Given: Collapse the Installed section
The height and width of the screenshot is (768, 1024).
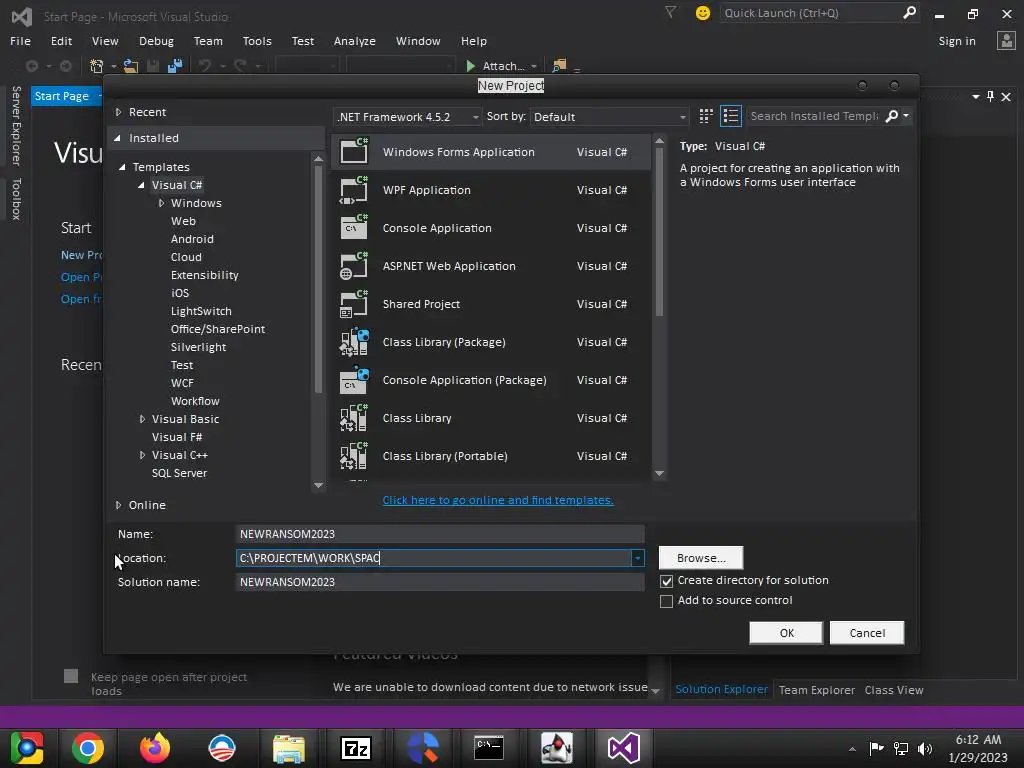Looking at the screenshot, I should pos(118,138).
